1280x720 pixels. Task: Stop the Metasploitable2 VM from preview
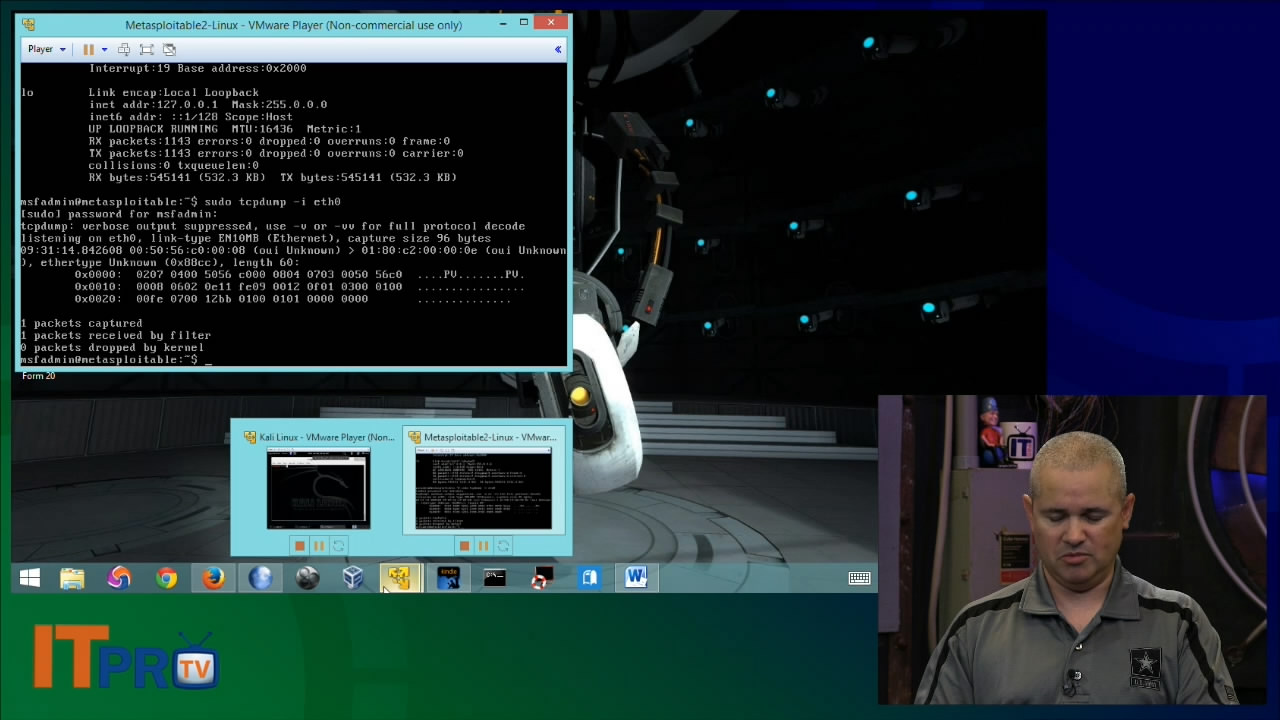click(x=464, y=545)
